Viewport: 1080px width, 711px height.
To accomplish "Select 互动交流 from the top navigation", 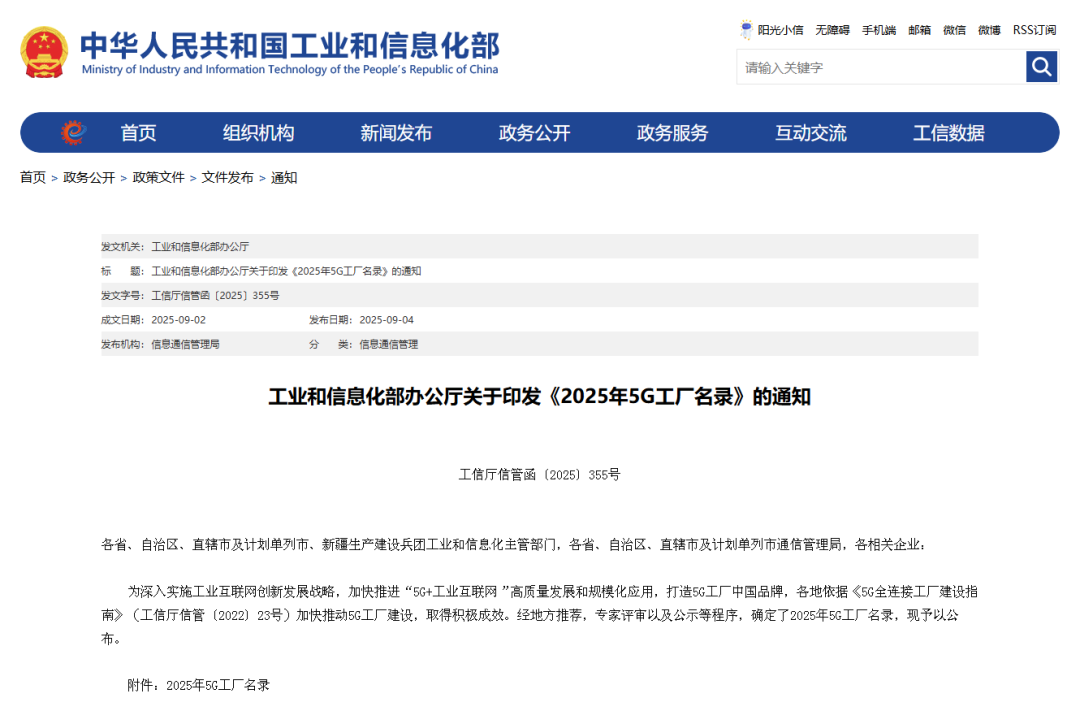I will (x=811, y=132).
